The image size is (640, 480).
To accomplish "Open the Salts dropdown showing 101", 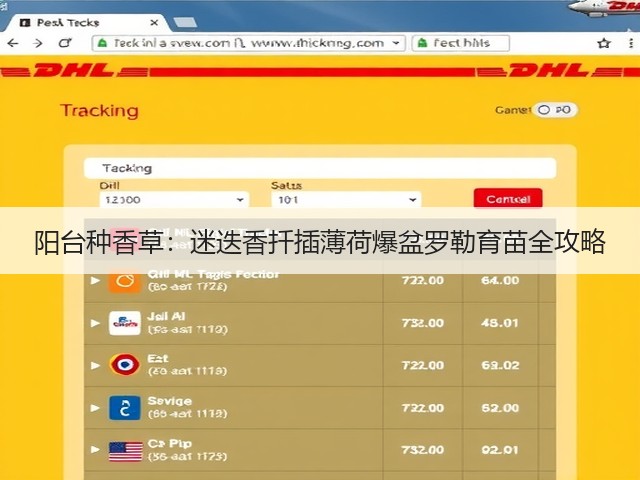I will click(x=346, y=200).
